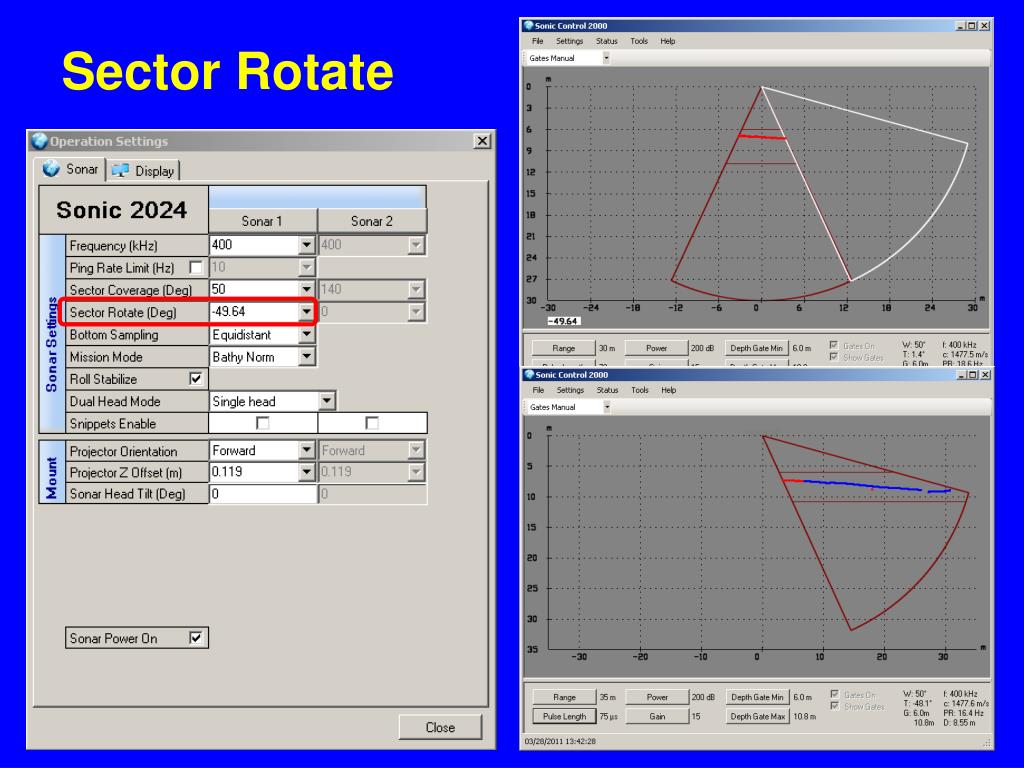
Task: Enable Snippets for Sonar 2
Action: coord(372,423)
